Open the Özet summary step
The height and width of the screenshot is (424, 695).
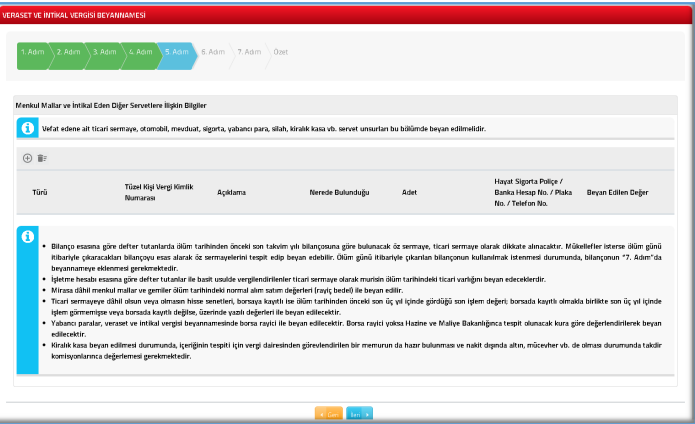click(281, 51)
